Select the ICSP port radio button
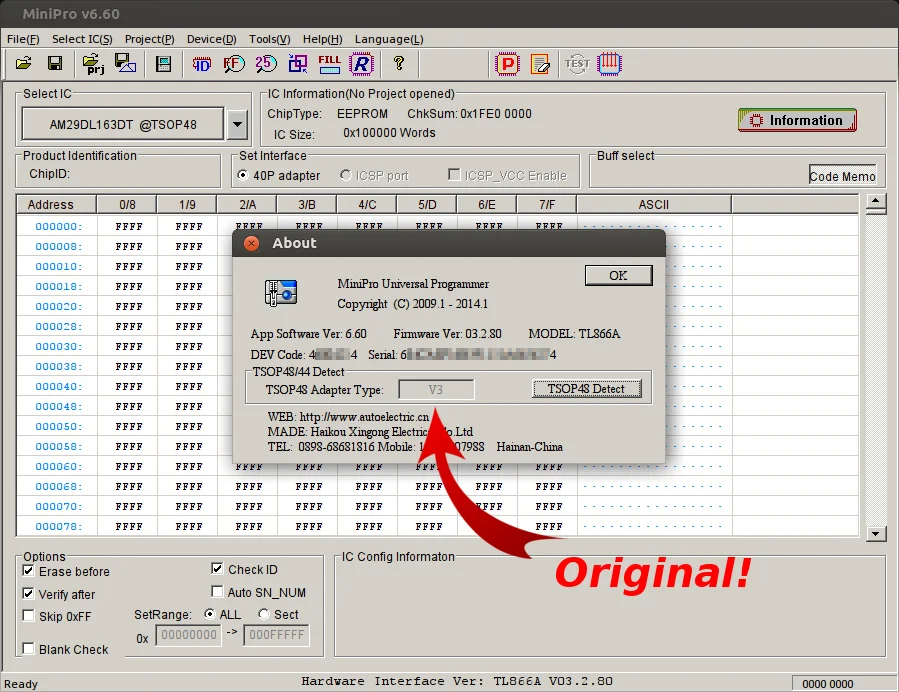The image size is (899, 692). tap(345, 175)
